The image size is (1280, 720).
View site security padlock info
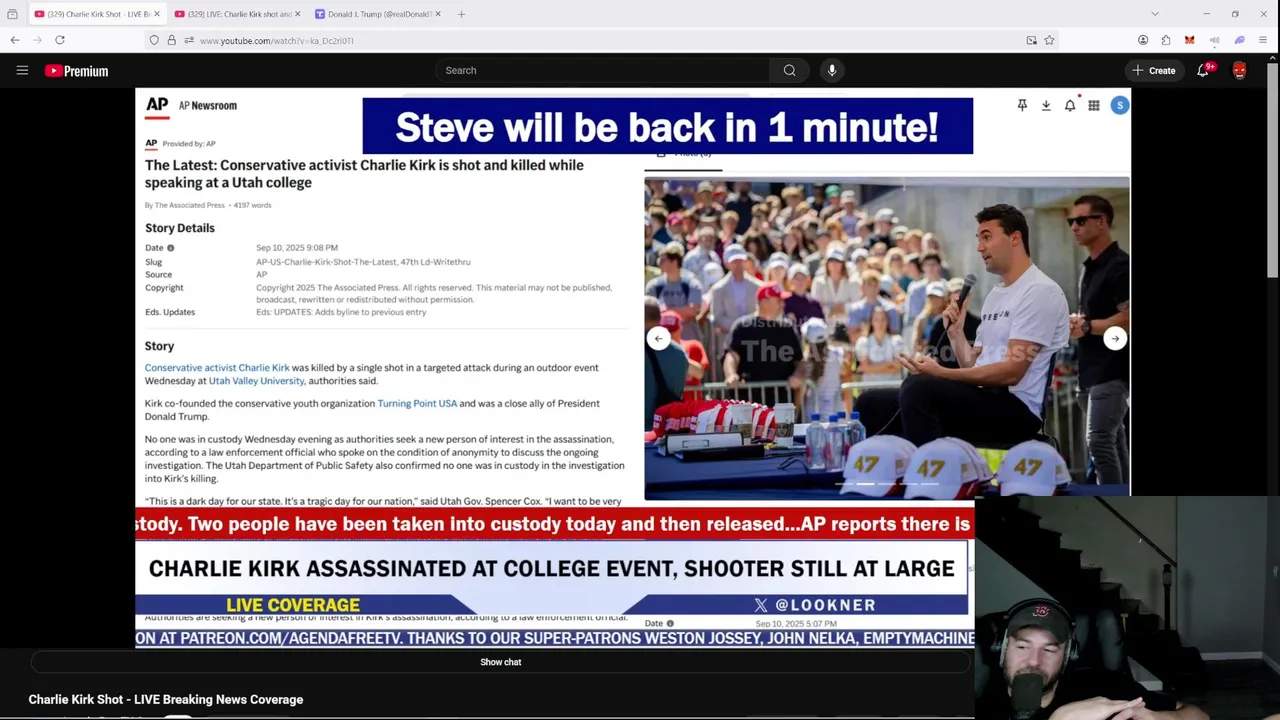(x=171, y=40)
